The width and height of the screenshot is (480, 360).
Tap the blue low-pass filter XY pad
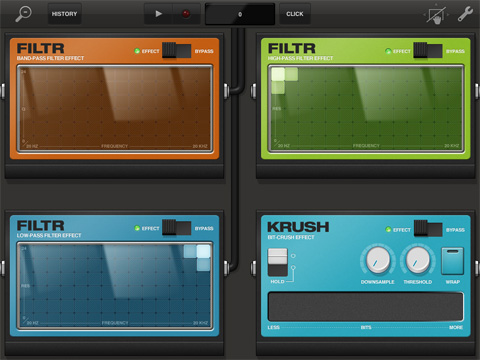[115, 286]
